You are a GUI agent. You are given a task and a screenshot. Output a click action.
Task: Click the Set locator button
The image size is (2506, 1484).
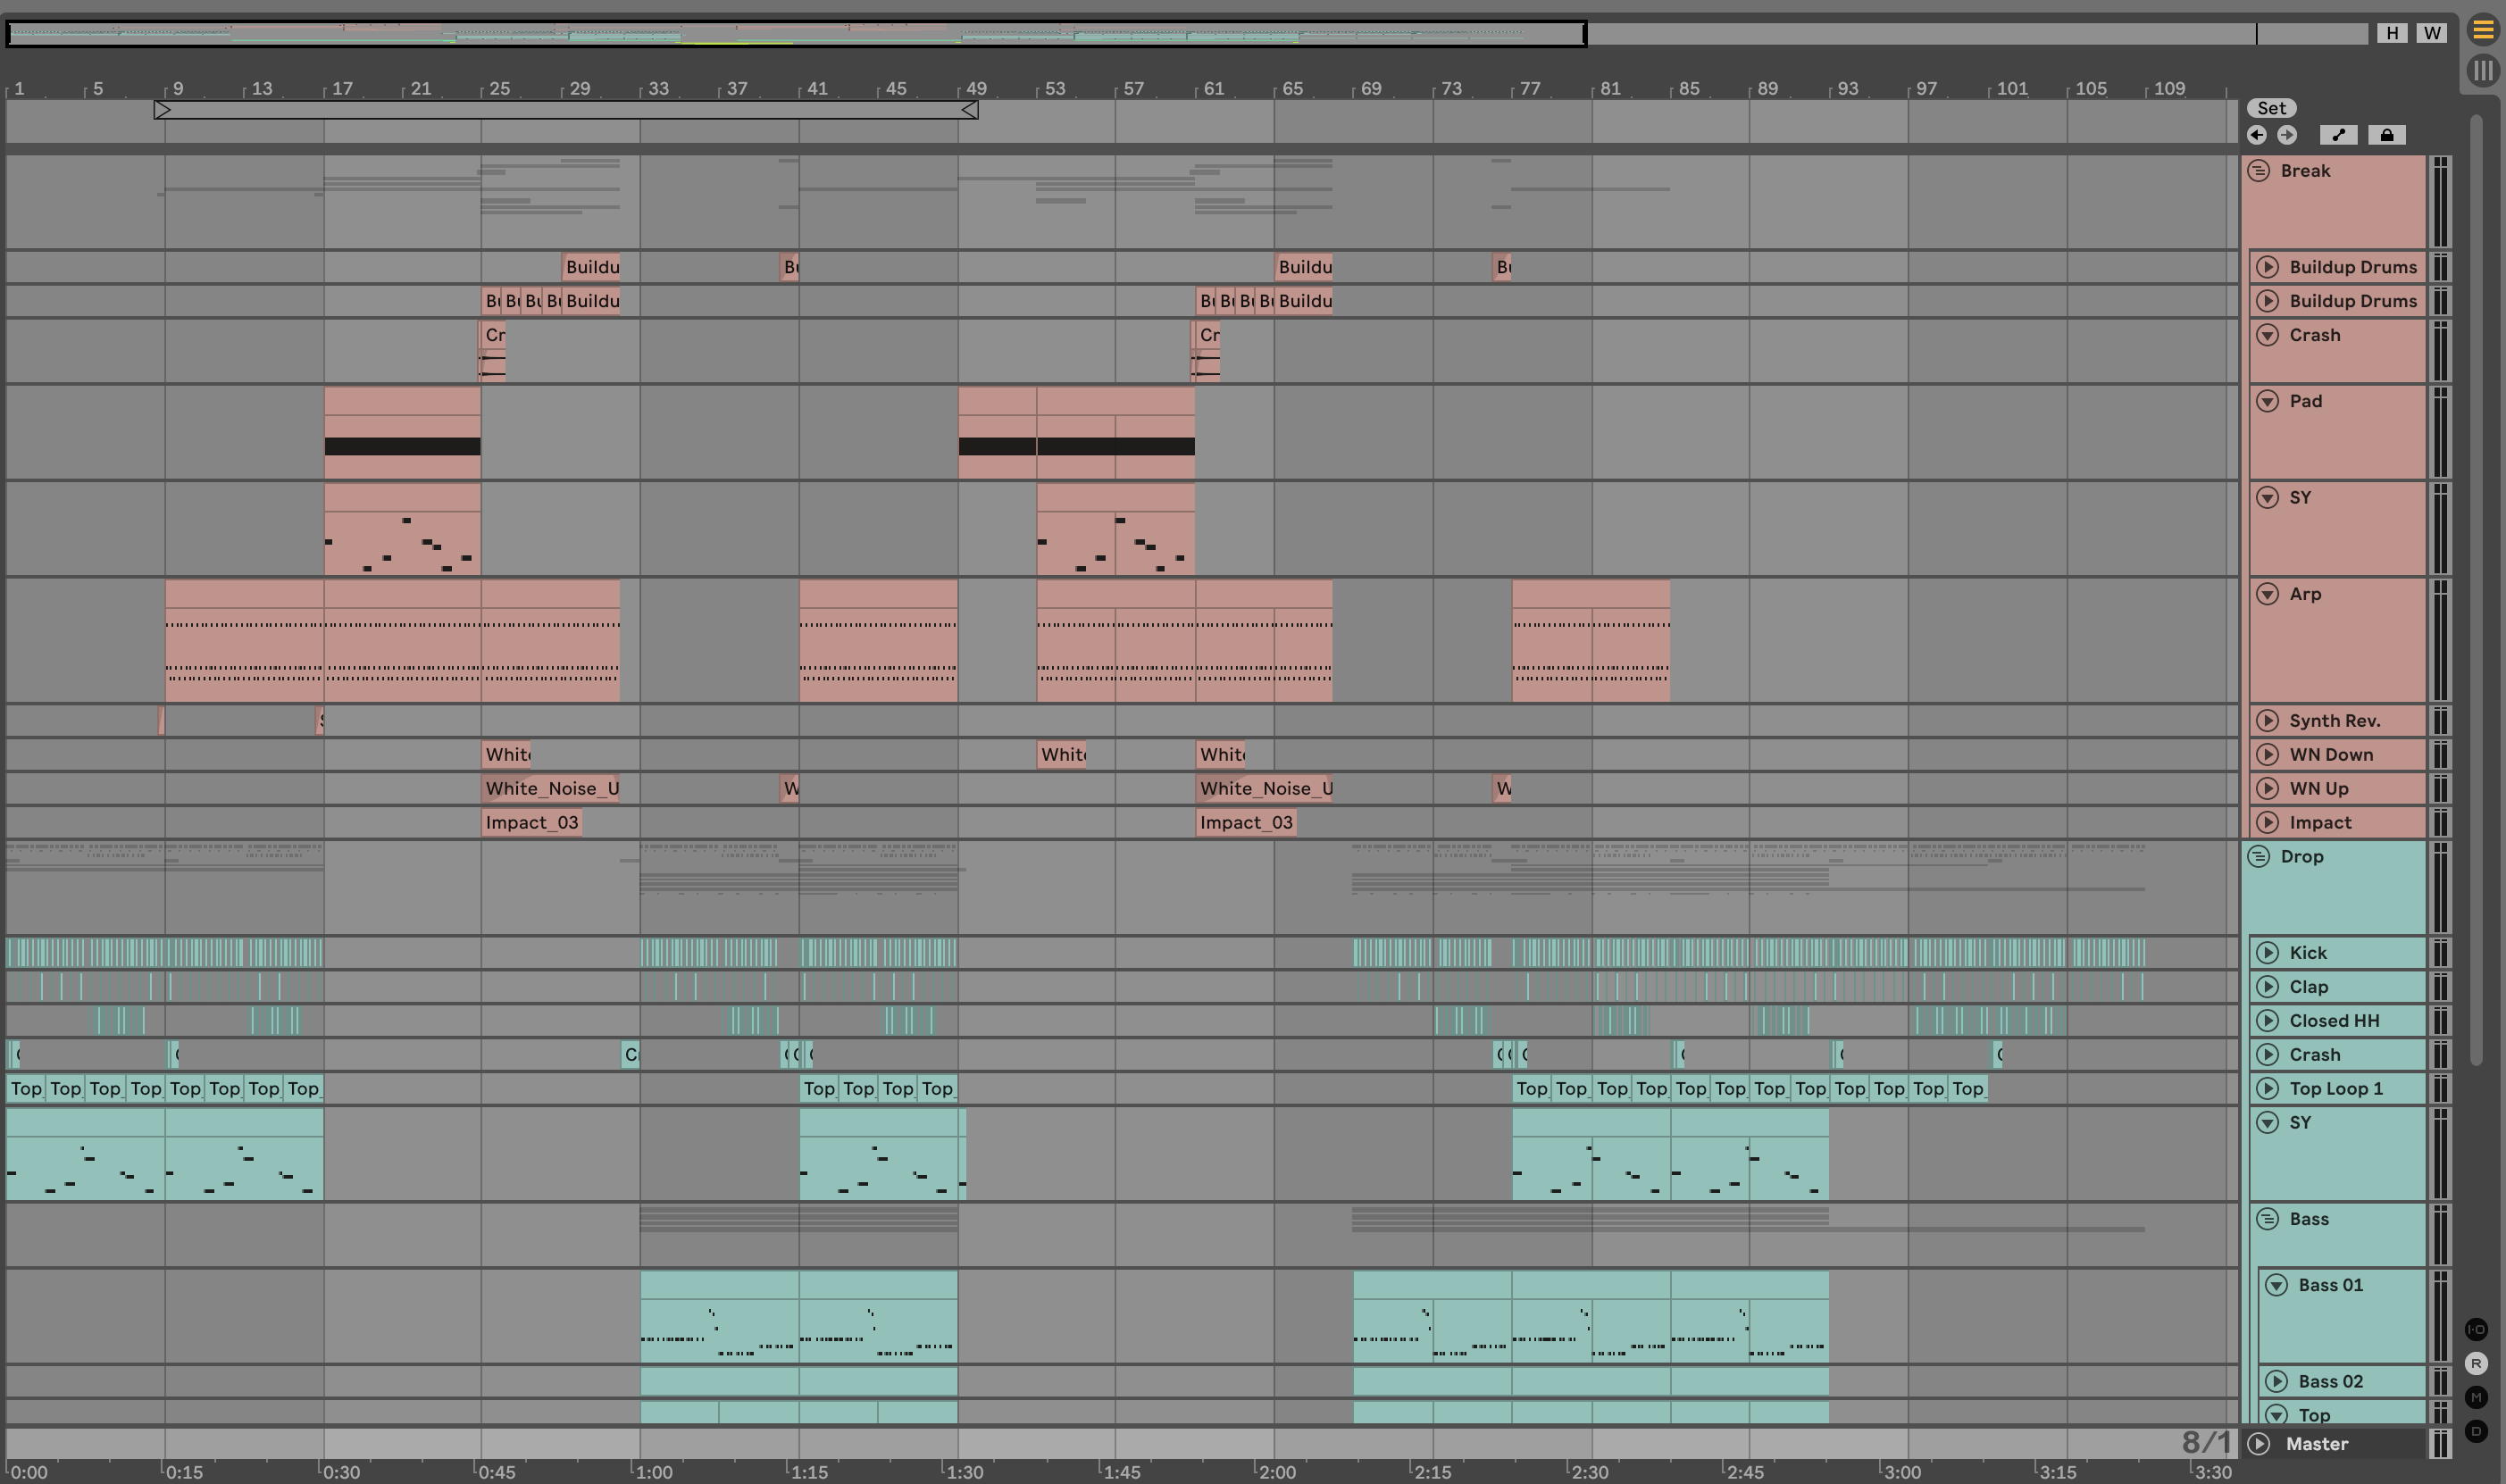click(2271, 108)
